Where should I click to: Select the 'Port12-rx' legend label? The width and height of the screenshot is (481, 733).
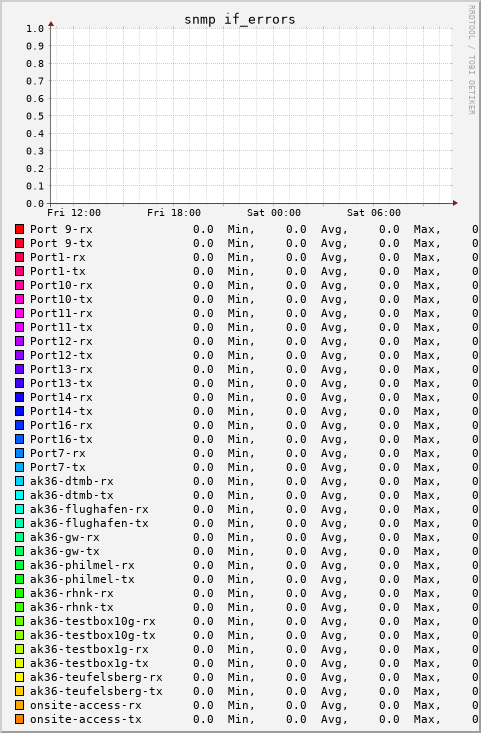click(x=61, y=341)
